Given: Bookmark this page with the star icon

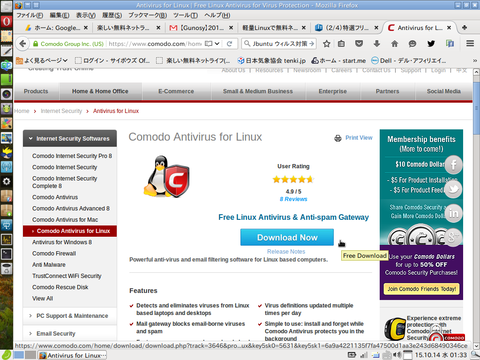Looking at the screenshot, I should pyautogui.click(x=327, y=44).
